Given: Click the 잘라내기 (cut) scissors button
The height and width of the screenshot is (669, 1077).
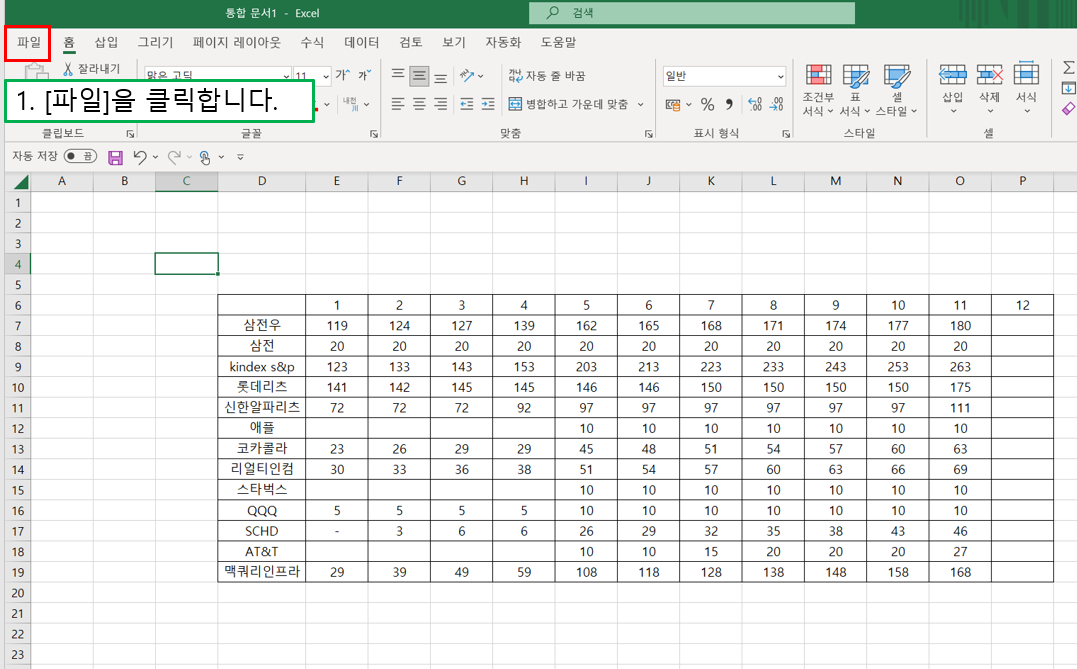Looking at the screenshot, I should click(91, 69).
